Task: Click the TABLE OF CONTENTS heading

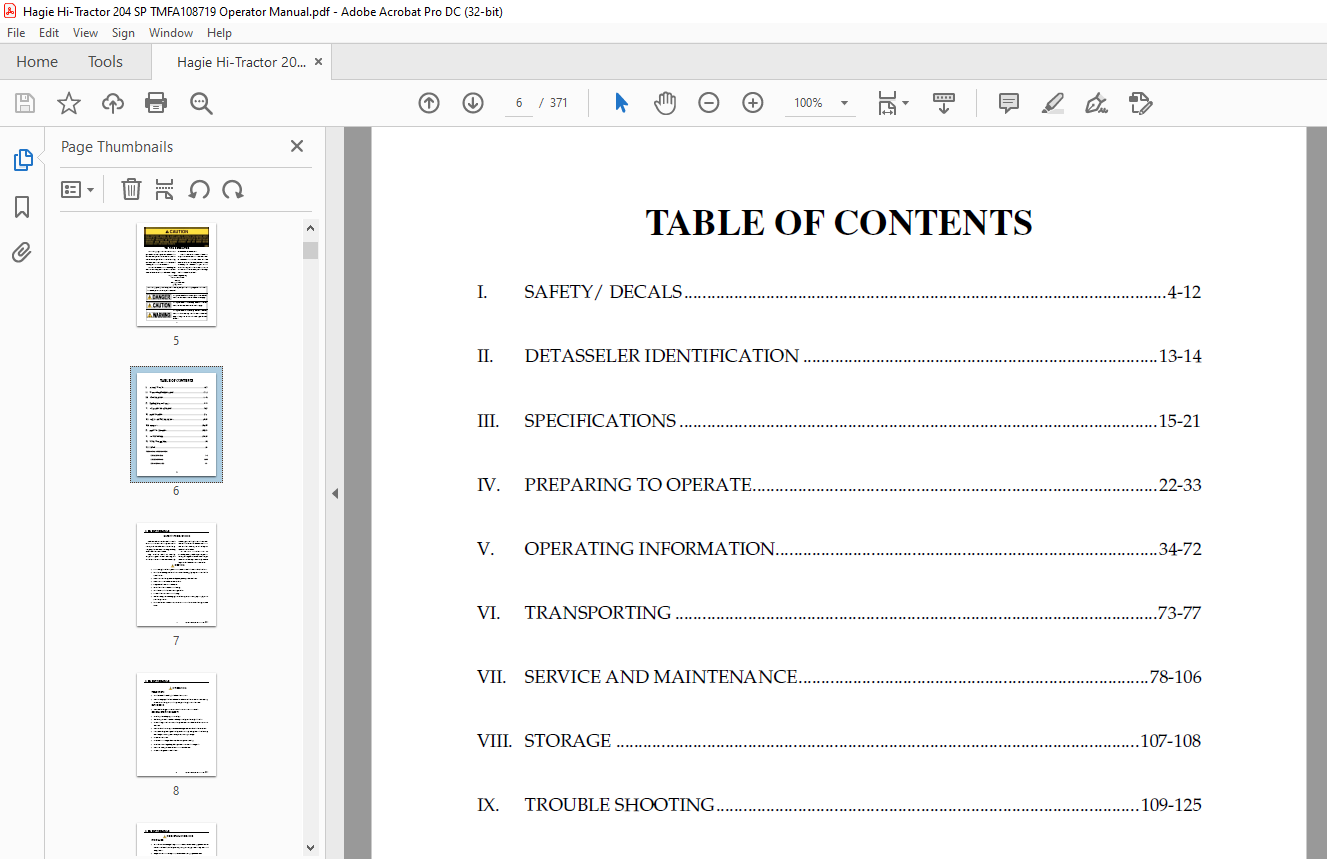Action: (839, 222)
